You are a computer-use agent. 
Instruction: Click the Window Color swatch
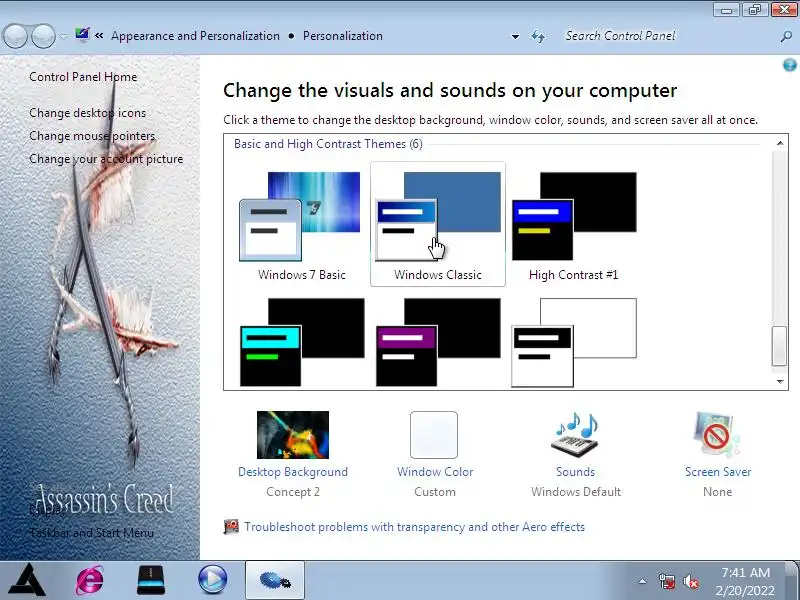click(434, 435)
